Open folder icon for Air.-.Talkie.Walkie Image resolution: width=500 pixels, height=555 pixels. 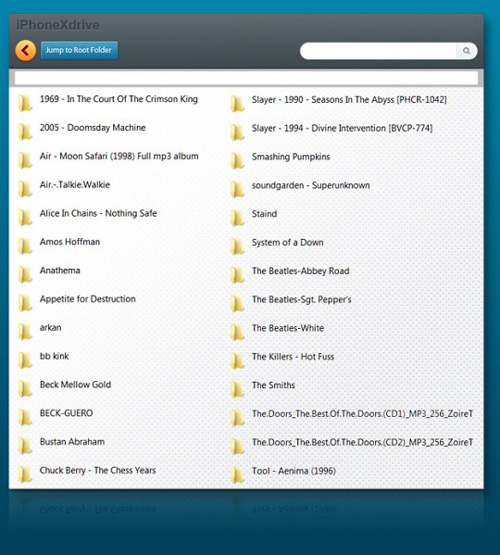[25, 189]
